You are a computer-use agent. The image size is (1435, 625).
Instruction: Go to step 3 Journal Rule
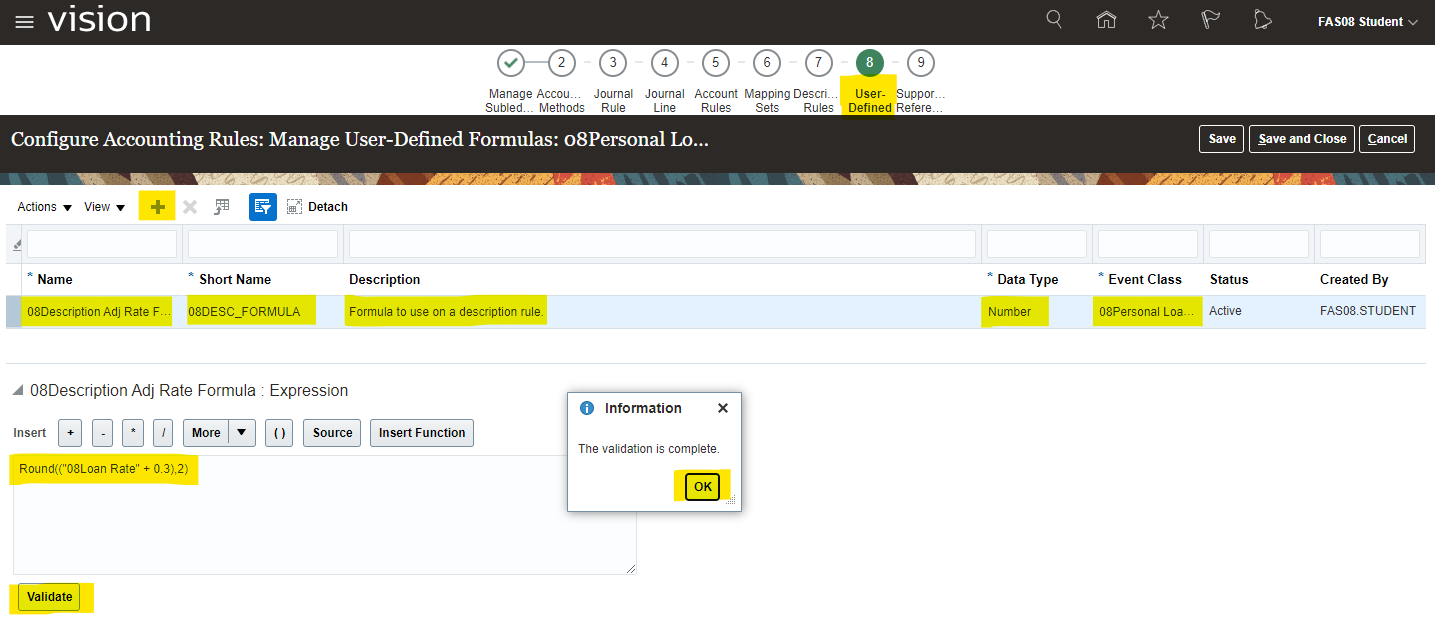(613, 63)
